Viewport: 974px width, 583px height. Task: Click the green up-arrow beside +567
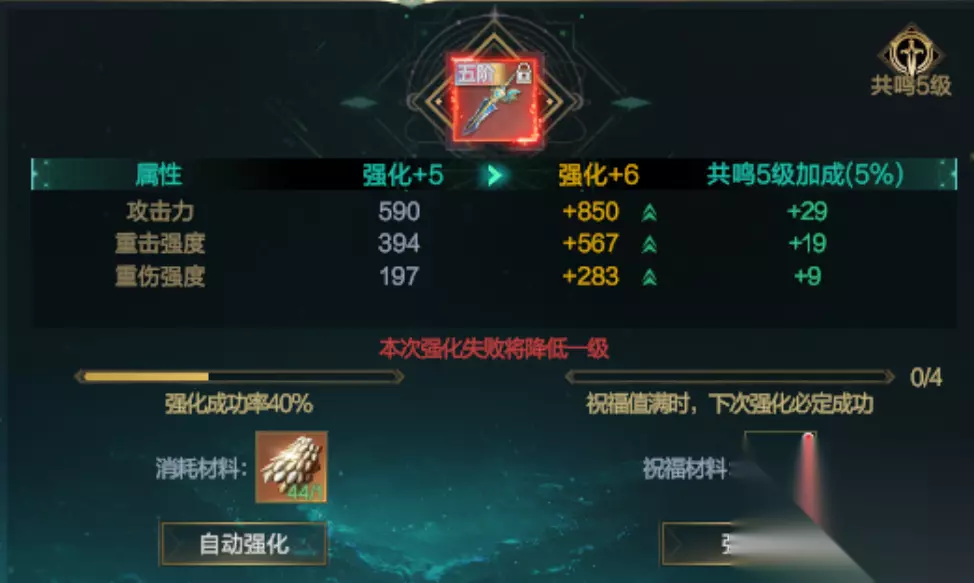[649, 245]
